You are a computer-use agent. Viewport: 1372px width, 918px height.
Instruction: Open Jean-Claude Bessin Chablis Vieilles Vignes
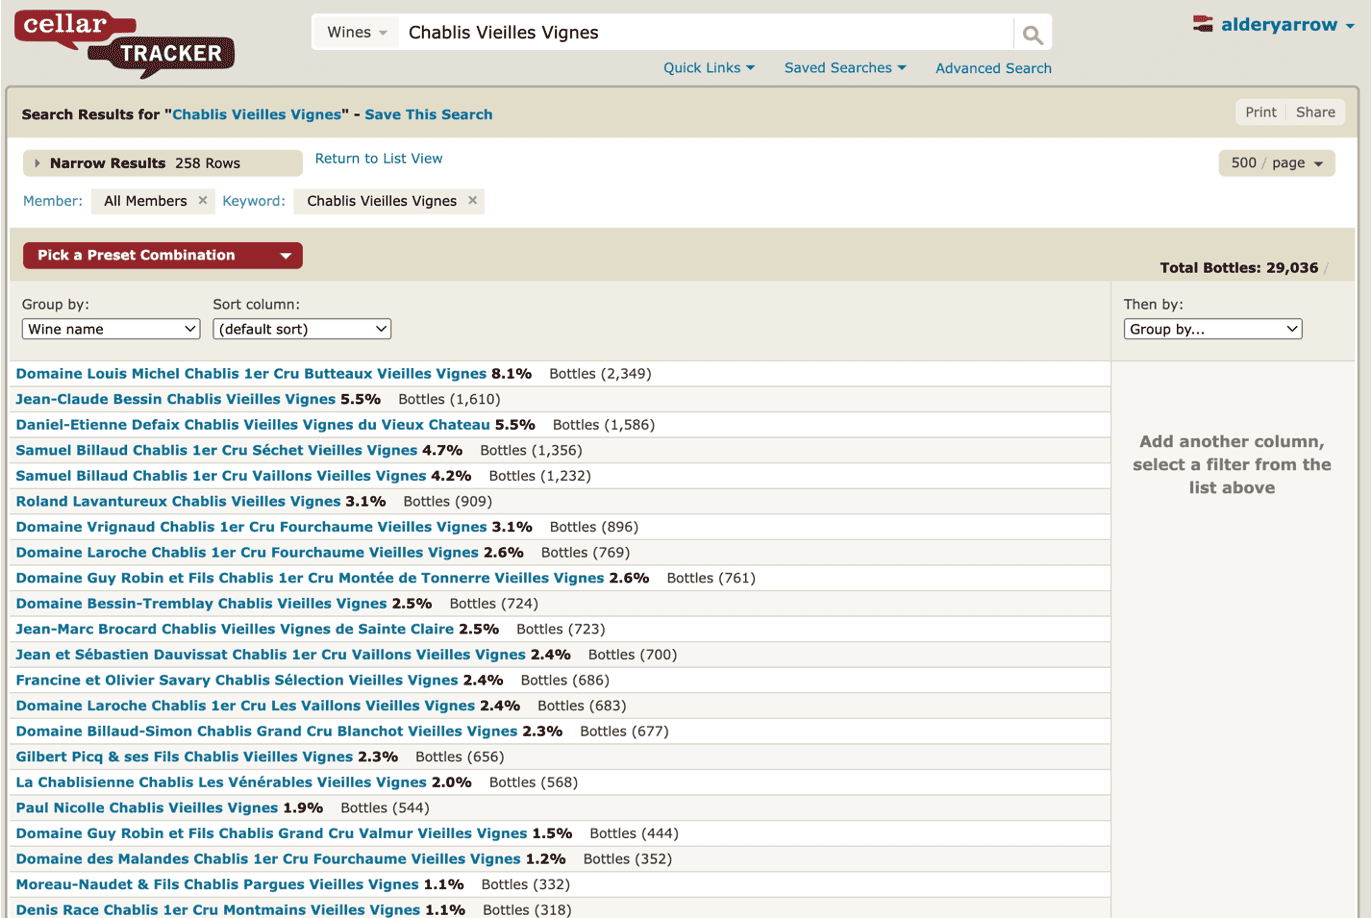[x=176, y=399]
